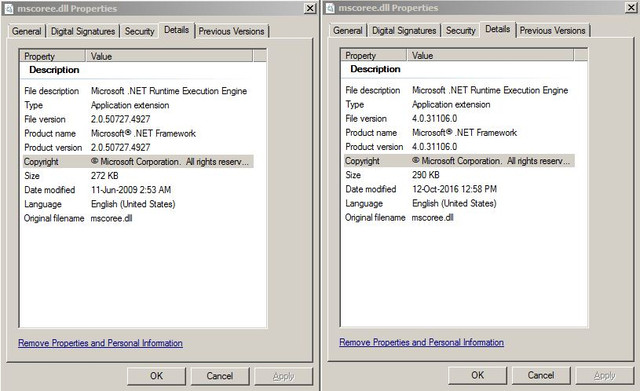Click OK button in left window
Image resolution: width=640 pixels, height=391 pixels.
[x=156, y=376]
